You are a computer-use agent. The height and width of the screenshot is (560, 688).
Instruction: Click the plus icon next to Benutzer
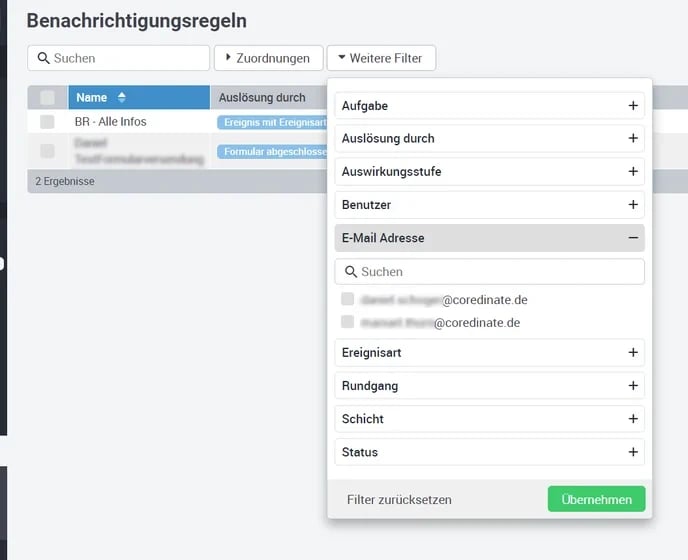coord(633,205)
